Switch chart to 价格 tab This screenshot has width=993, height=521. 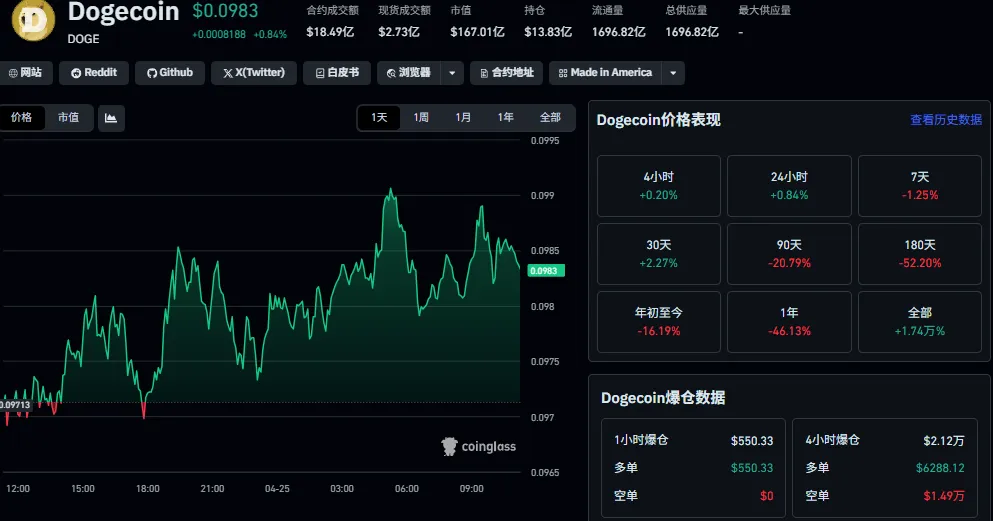click(x=22, y=118)
